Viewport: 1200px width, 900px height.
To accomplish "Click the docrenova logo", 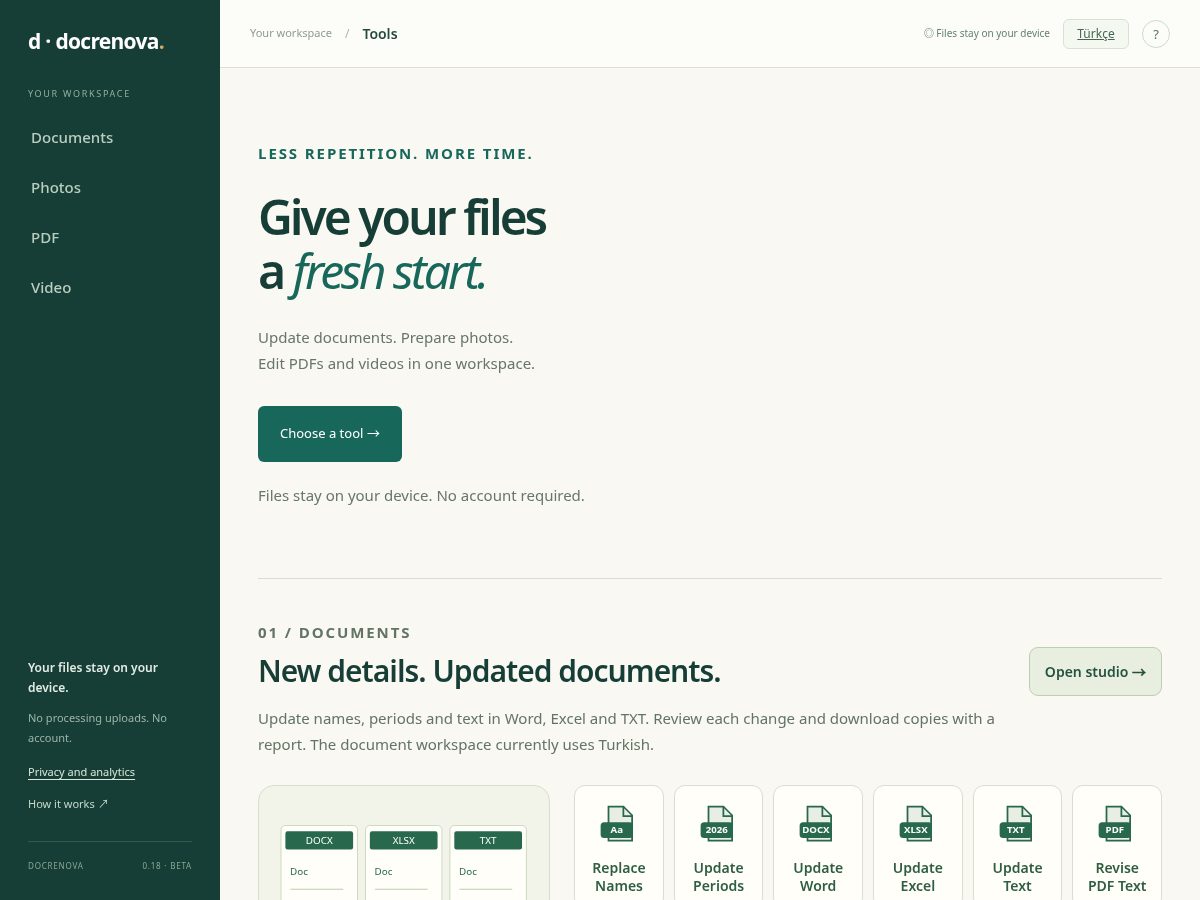I will click(x=96, y=41).
